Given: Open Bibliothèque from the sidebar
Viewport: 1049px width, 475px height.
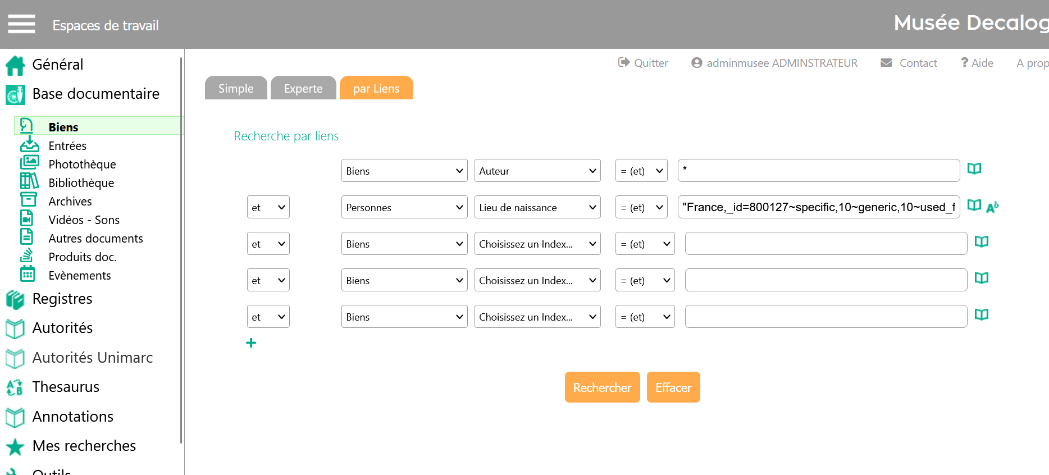Looking at the screenshot, I should pyautogui.click(x=81, y=183).
